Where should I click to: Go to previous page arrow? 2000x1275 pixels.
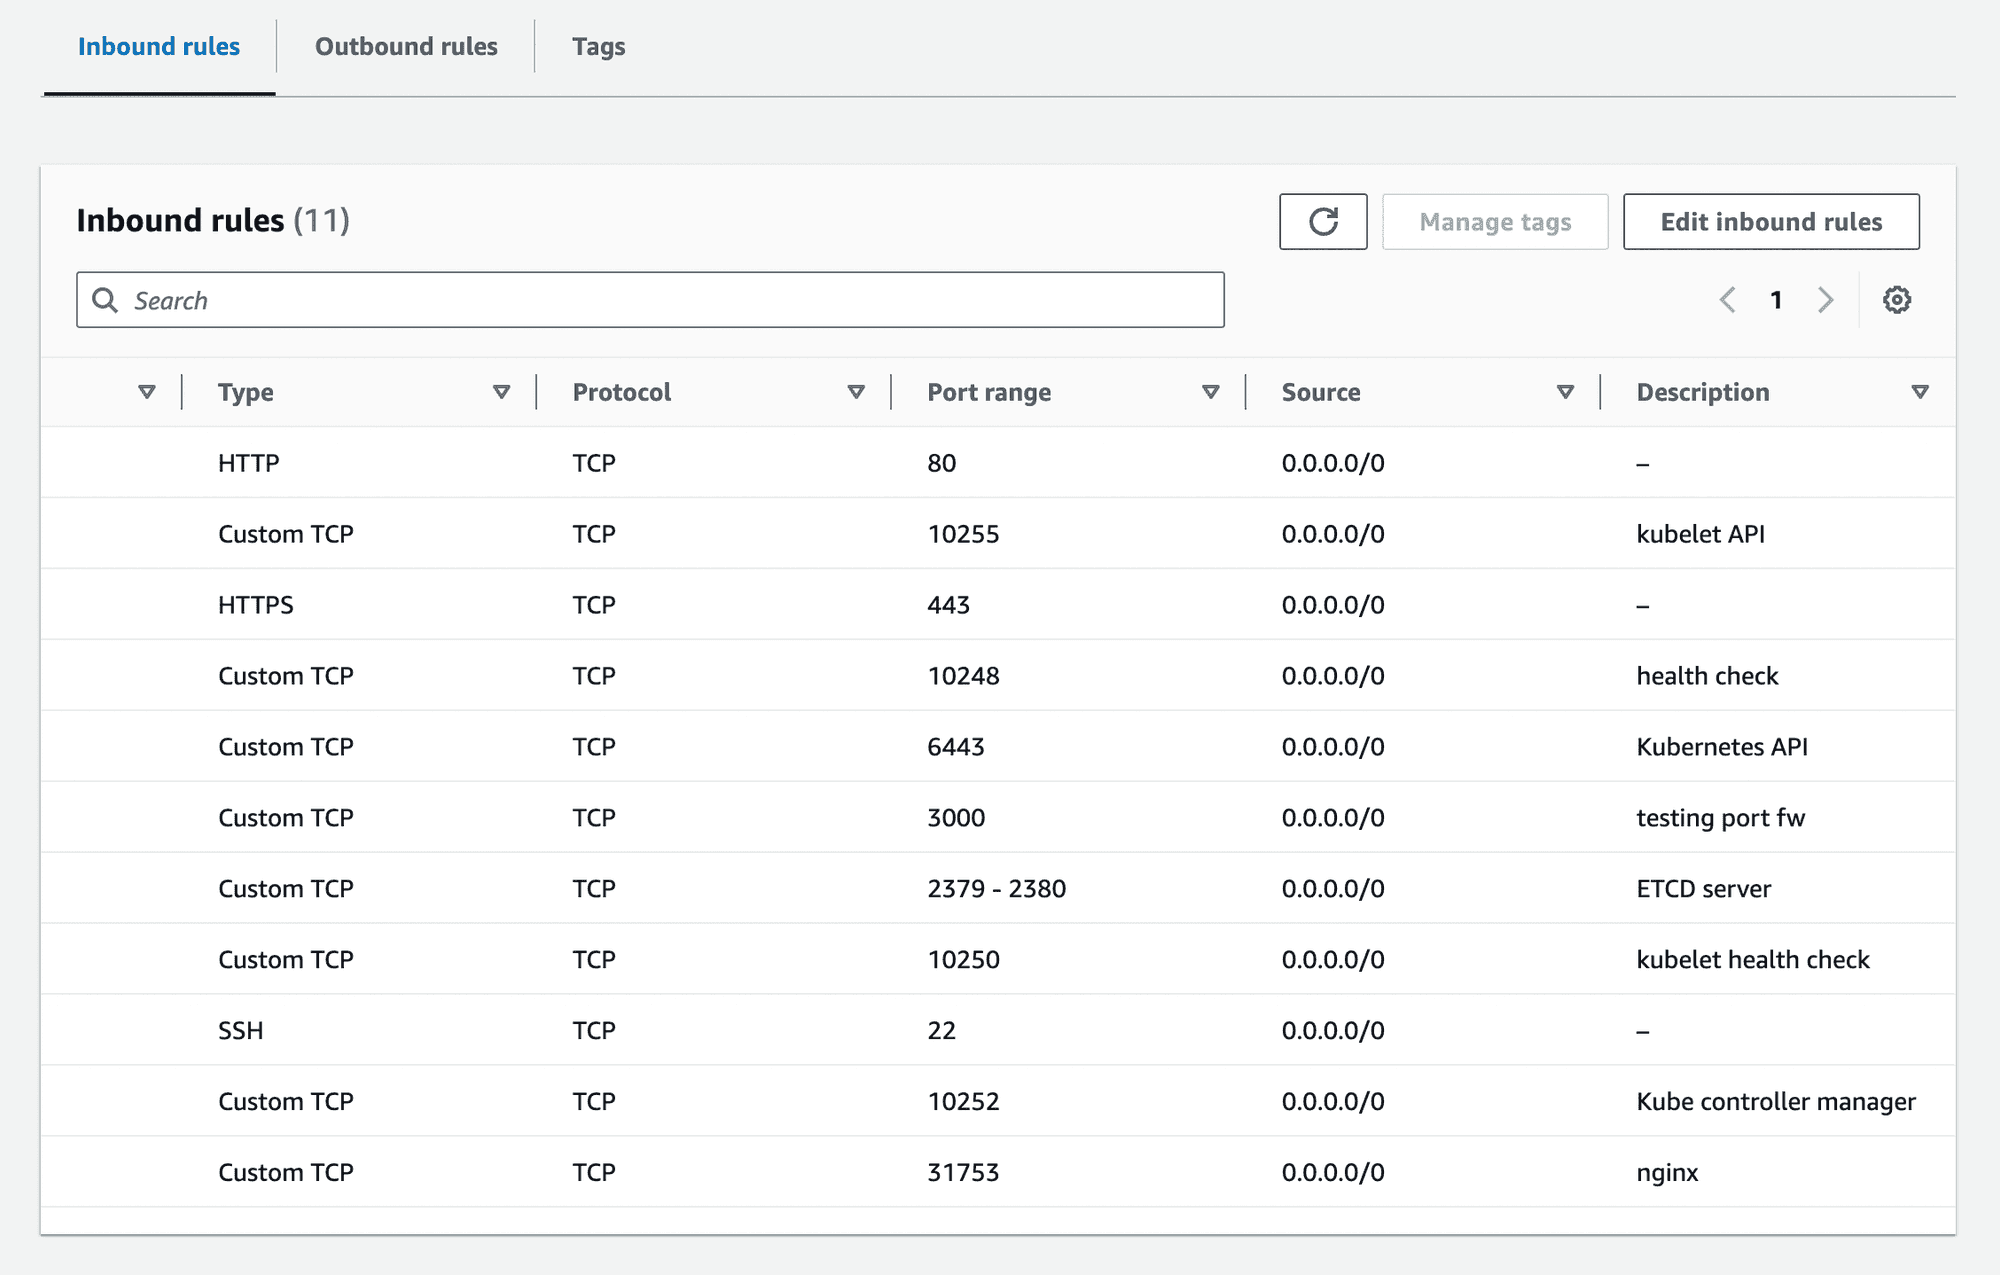pos(1727,300)
